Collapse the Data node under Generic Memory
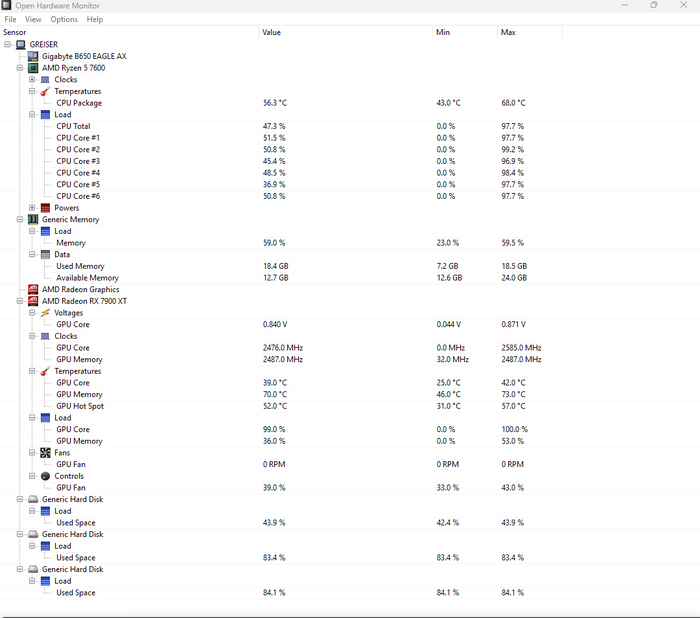The width and height of the screenshot is (700, 618). 32,254
